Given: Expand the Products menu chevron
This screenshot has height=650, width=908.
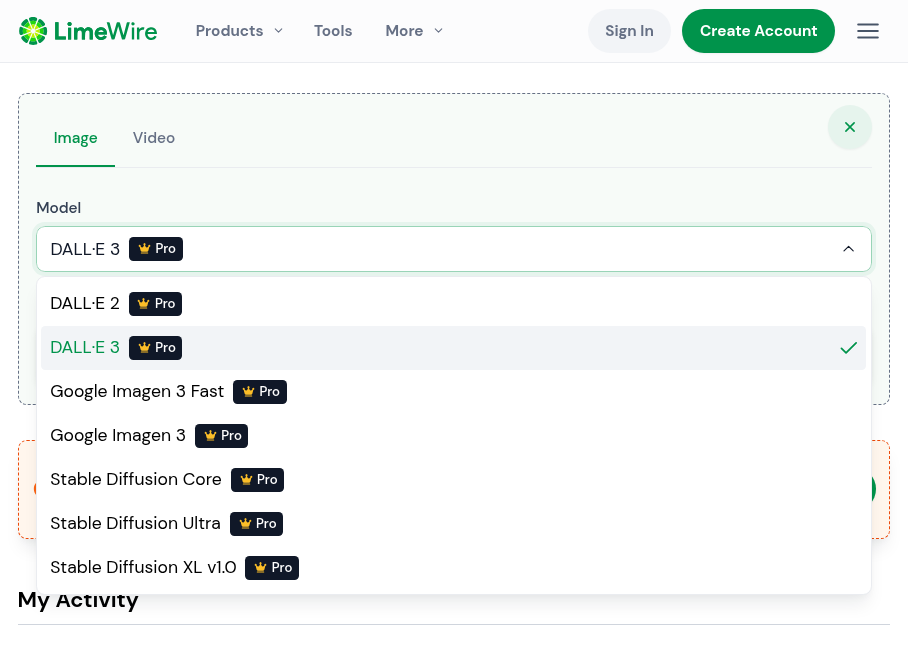Looking at the screenshot, I should [x=279, y=31].
